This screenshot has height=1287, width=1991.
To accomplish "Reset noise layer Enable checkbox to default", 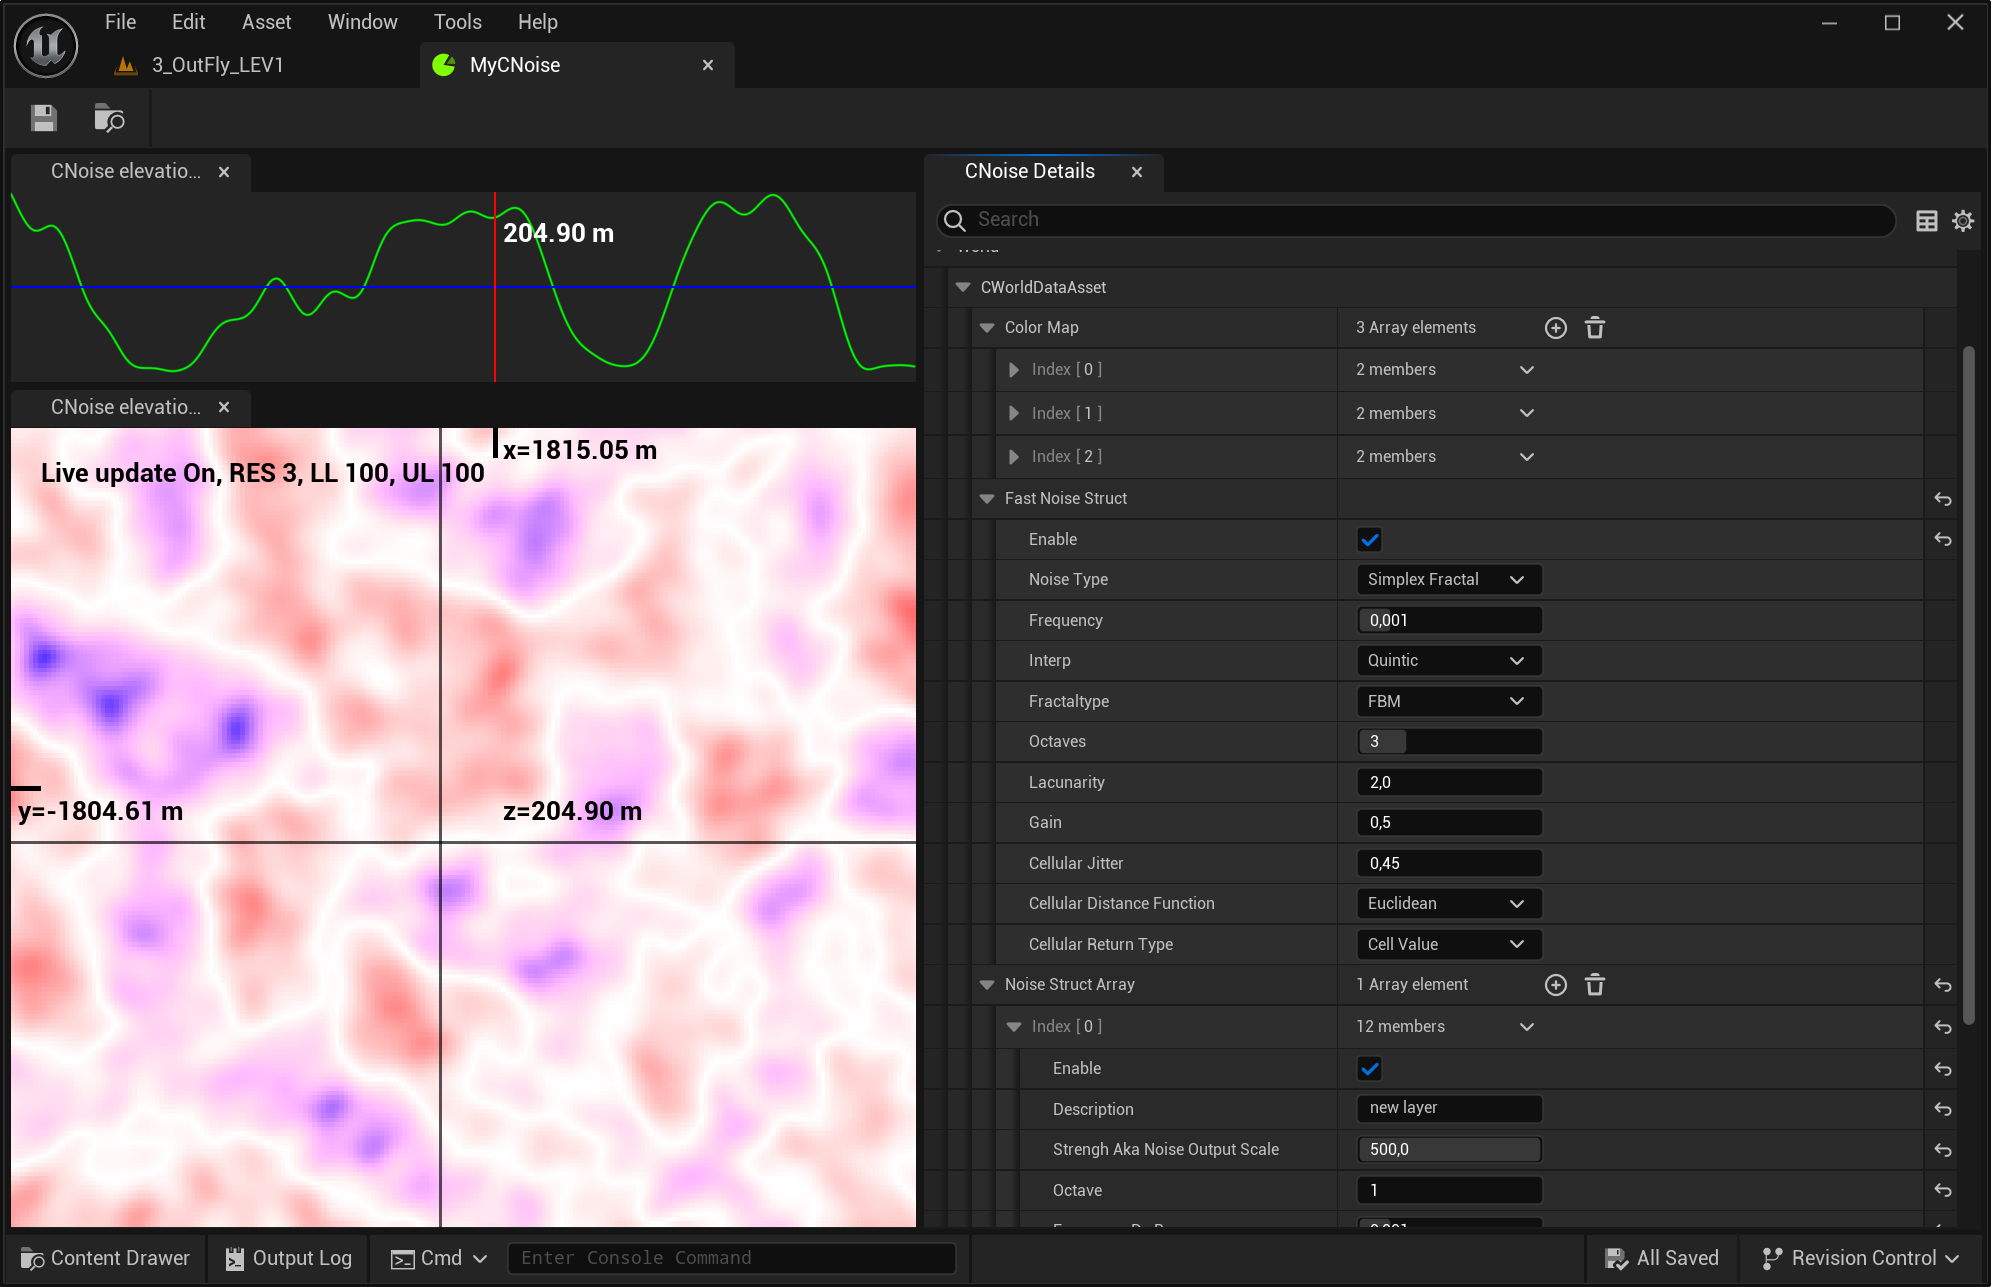I will [x=1943, y=1069].
